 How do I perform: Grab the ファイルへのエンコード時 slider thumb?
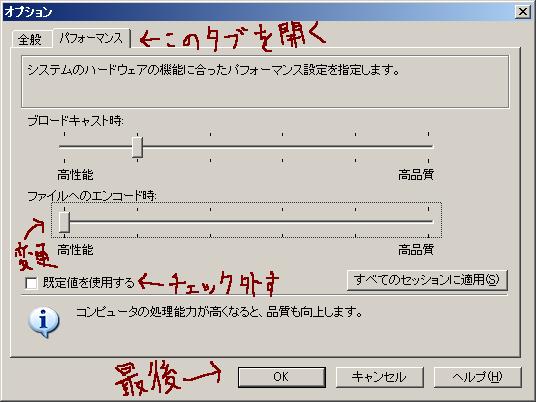(64, 222)
